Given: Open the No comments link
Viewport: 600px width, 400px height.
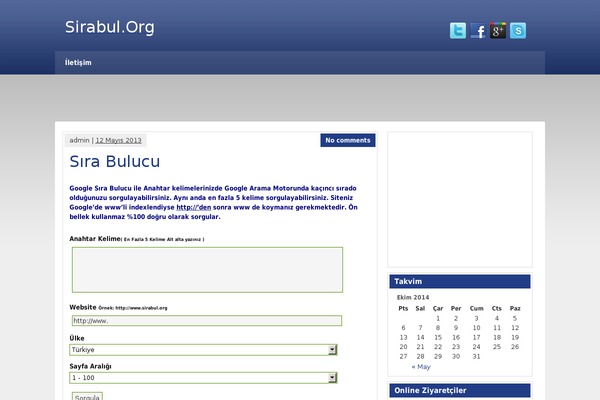Looking at the screenshot, I should [348, 140].
